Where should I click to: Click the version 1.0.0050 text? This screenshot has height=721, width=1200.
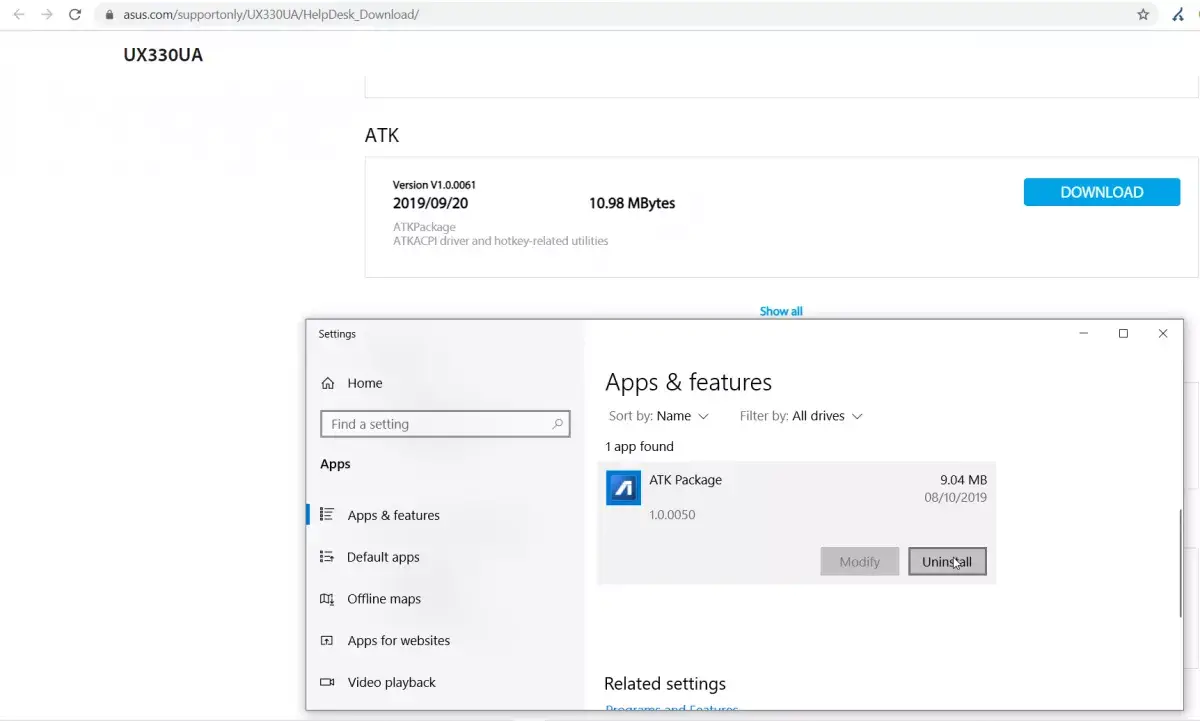(x=672, y=515)
